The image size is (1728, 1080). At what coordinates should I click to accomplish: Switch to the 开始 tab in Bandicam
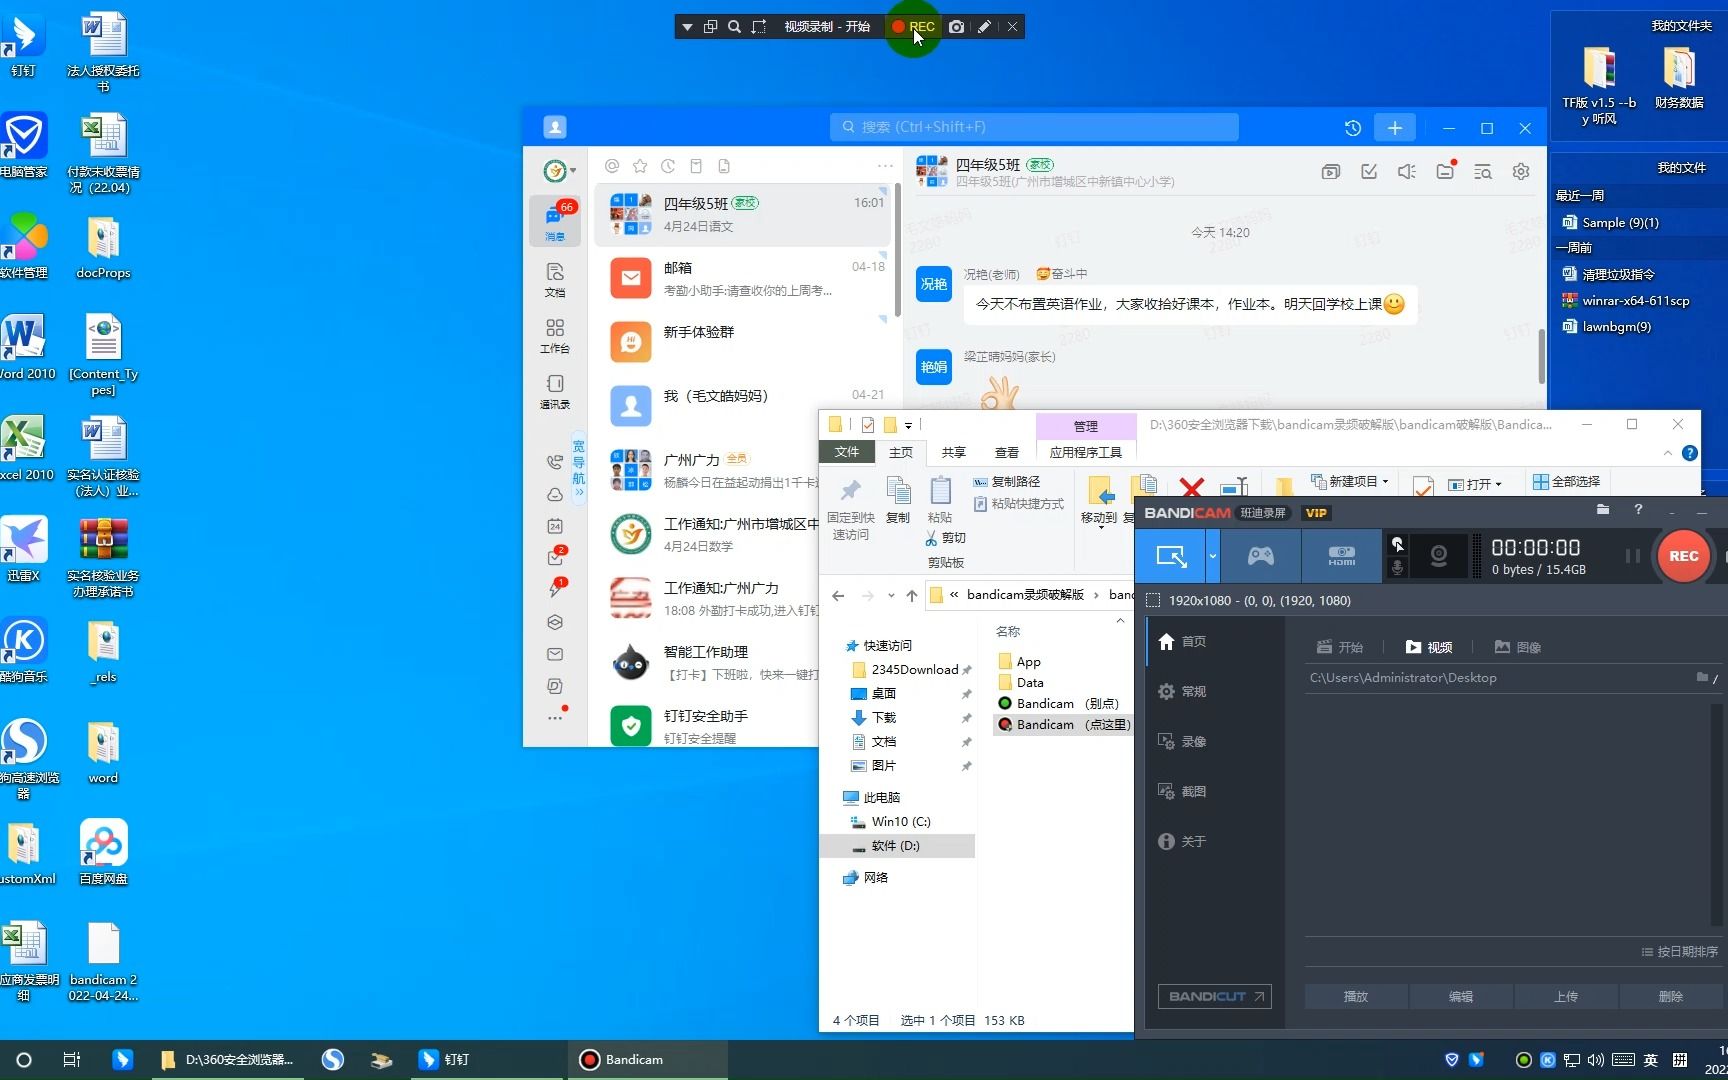click(1340, 647)
